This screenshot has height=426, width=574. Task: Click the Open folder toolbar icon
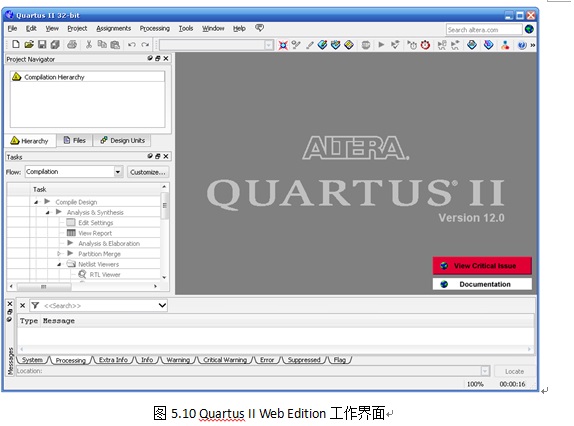(29, 44)
